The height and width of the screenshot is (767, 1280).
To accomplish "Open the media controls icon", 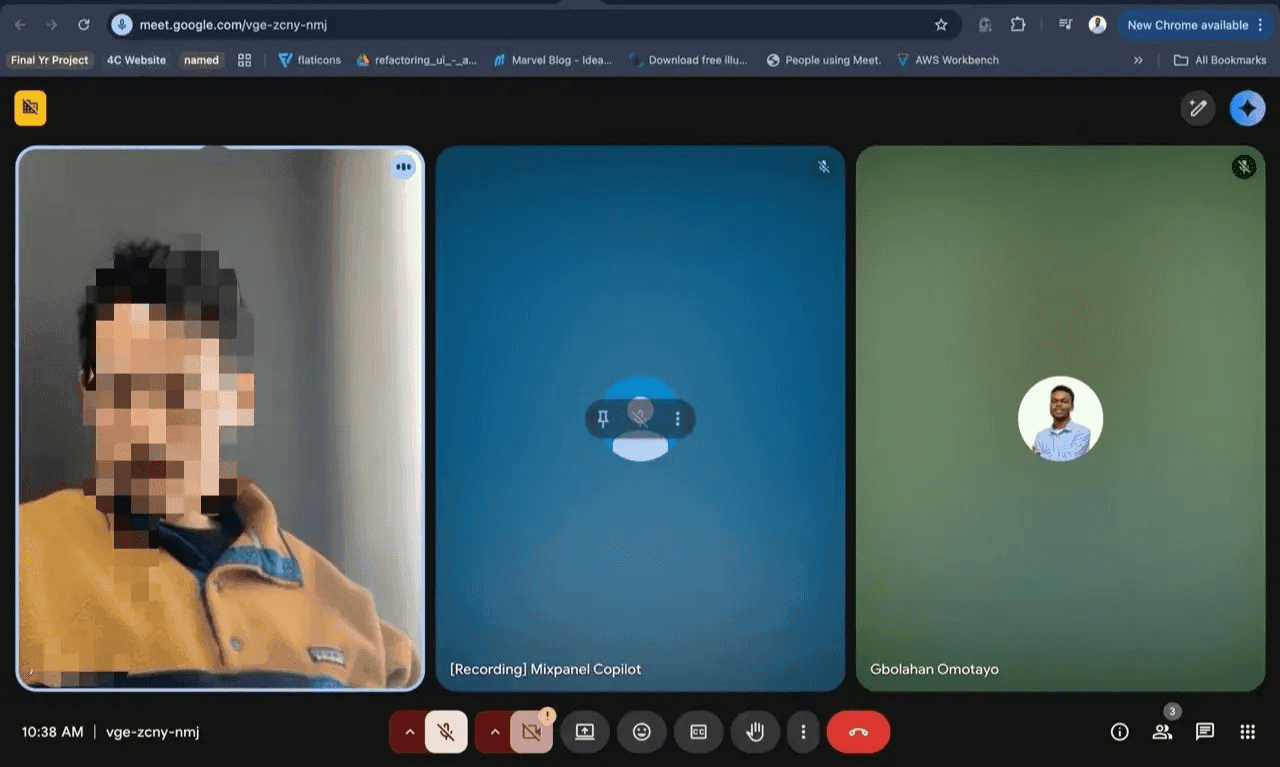I will coord(1066,25).
